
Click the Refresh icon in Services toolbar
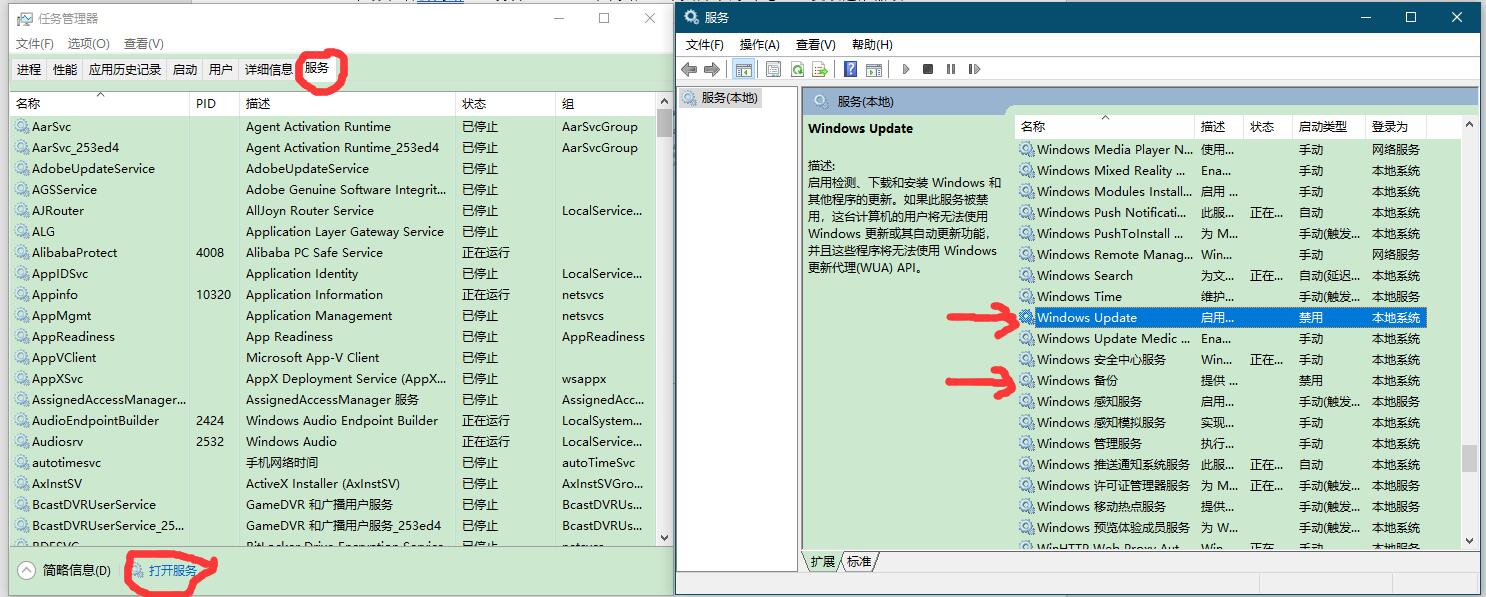(x=797, y=69)
